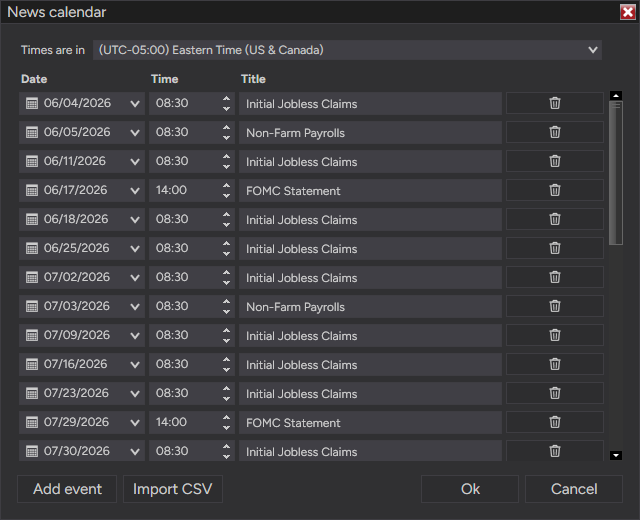Edit title of 07/29/2026 FOMC Statement

click(370, 422)
